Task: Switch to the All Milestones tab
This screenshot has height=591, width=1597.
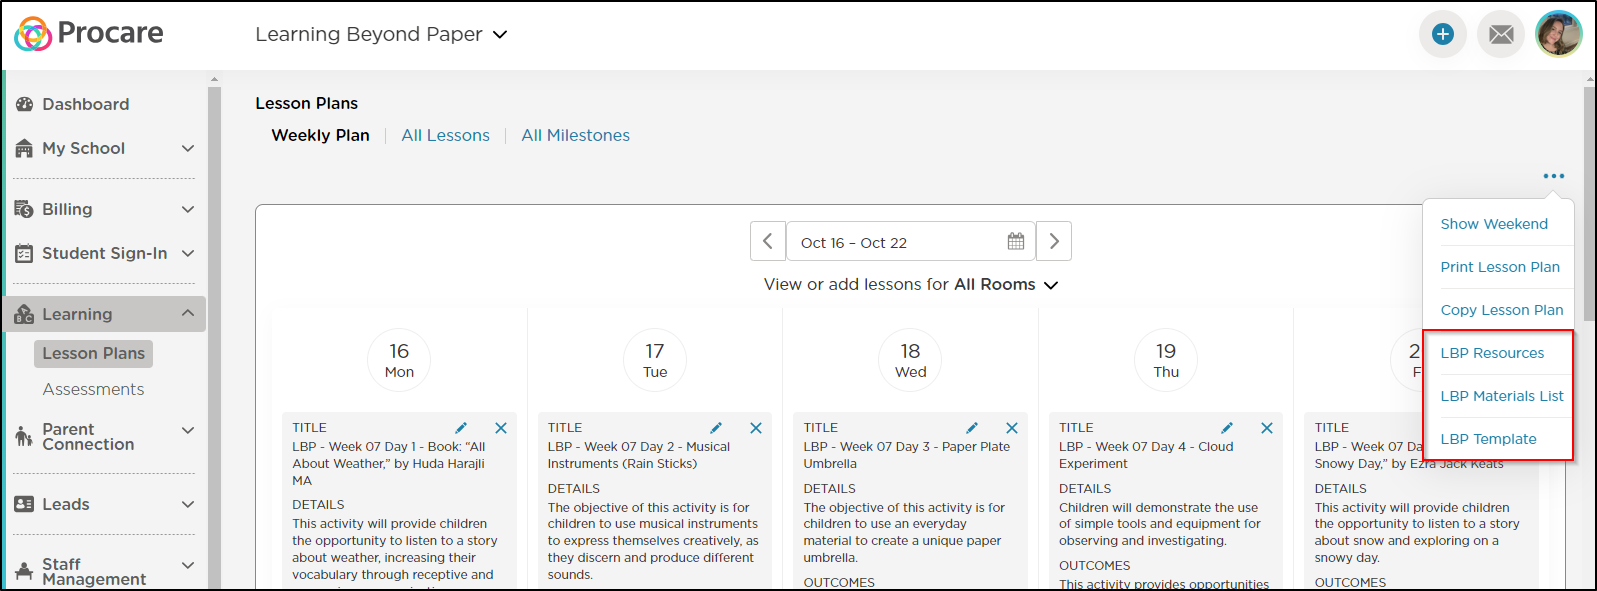Action: coord(575,135)
